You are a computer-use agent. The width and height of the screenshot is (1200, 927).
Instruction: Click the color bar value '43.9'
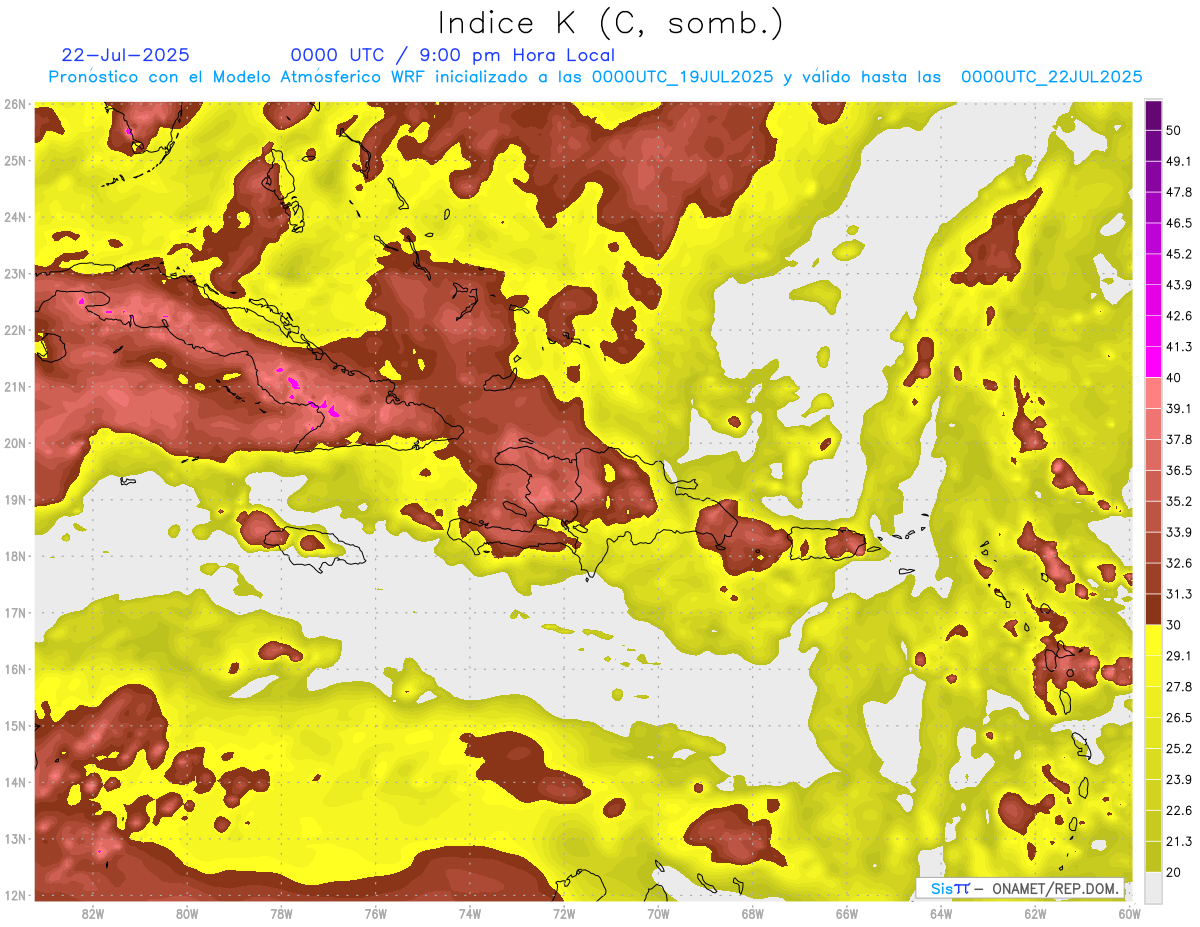(1179, 285)
